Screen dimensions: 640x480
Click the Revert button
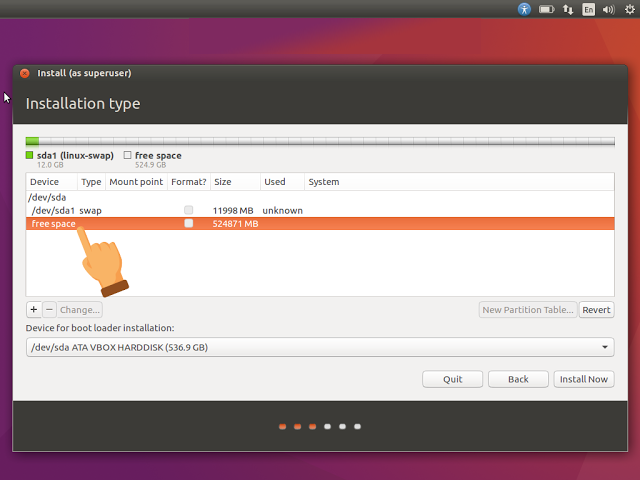(596, 310)
